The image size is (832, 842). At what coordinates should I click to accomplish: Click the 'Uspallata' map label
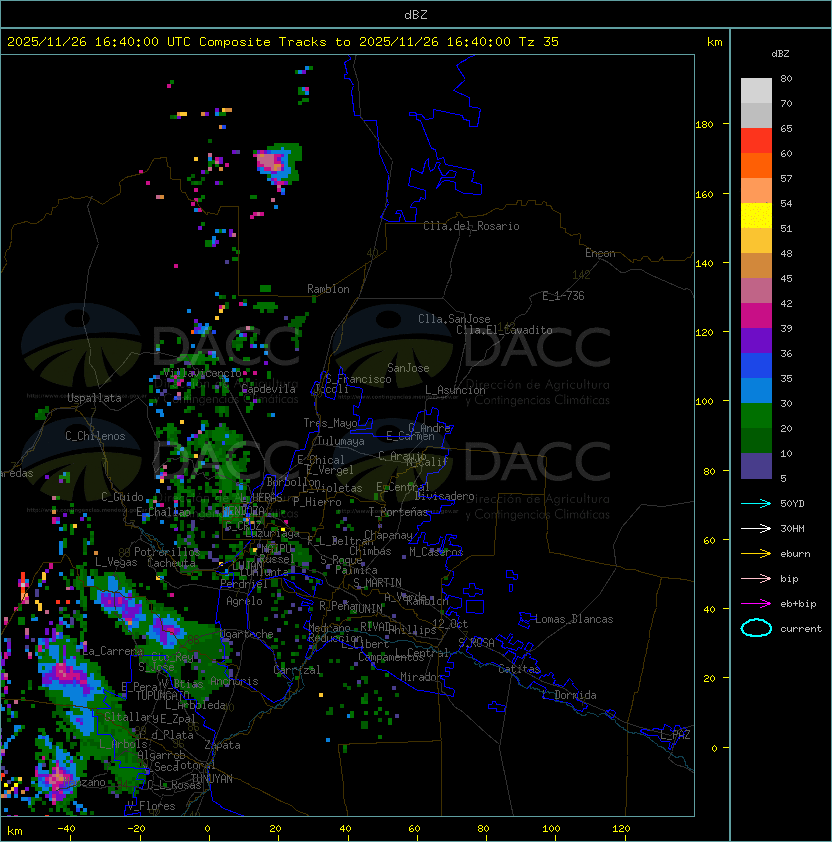tap(94, 398)
